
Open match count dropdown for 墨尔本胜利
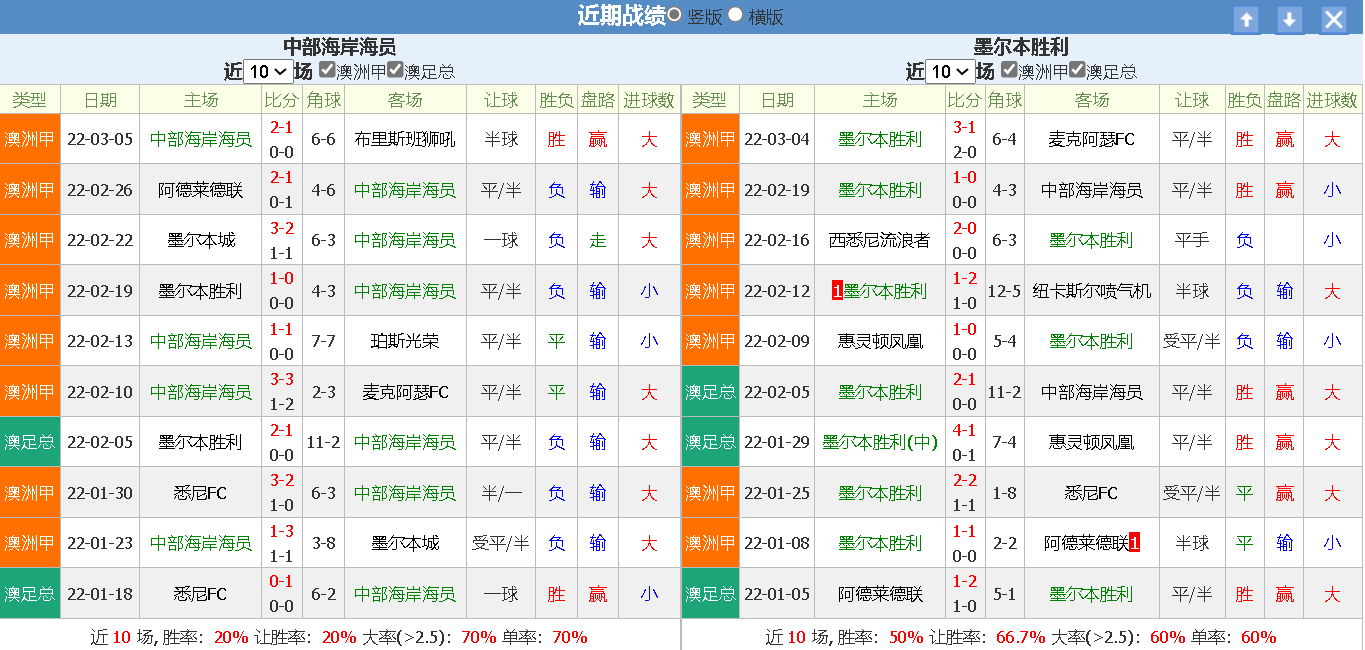[x=950, y=72]
